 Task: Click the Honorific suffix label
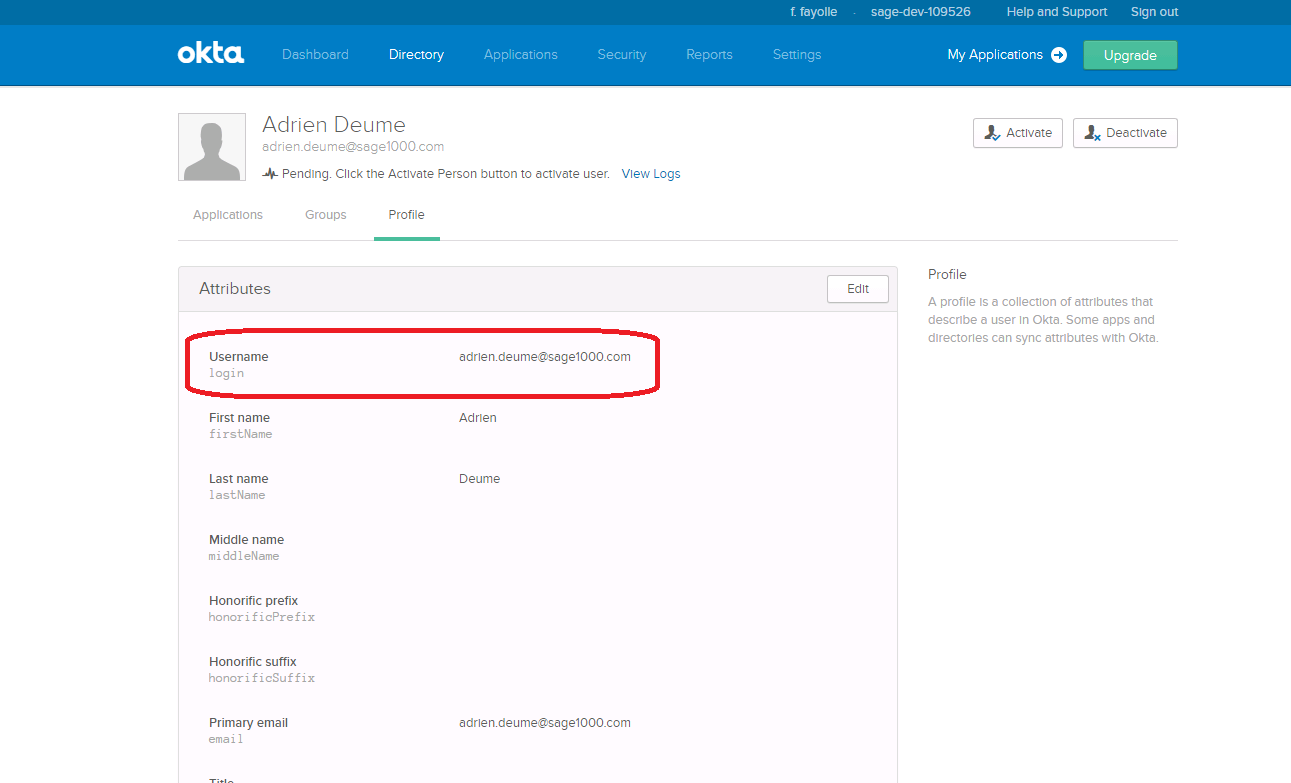coord(253,662)
